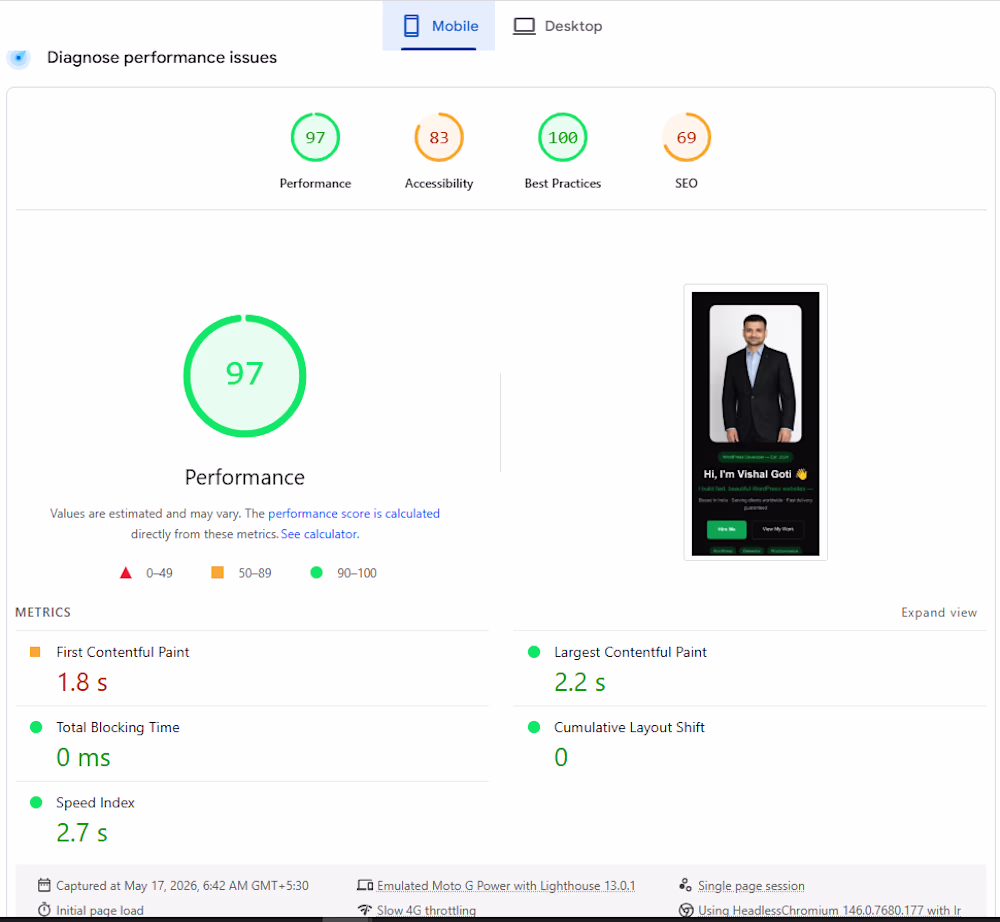Screen dimensions: 1000x922
Task: Click the green Largest Contentful Paint indicator
Action: point(534,652)
